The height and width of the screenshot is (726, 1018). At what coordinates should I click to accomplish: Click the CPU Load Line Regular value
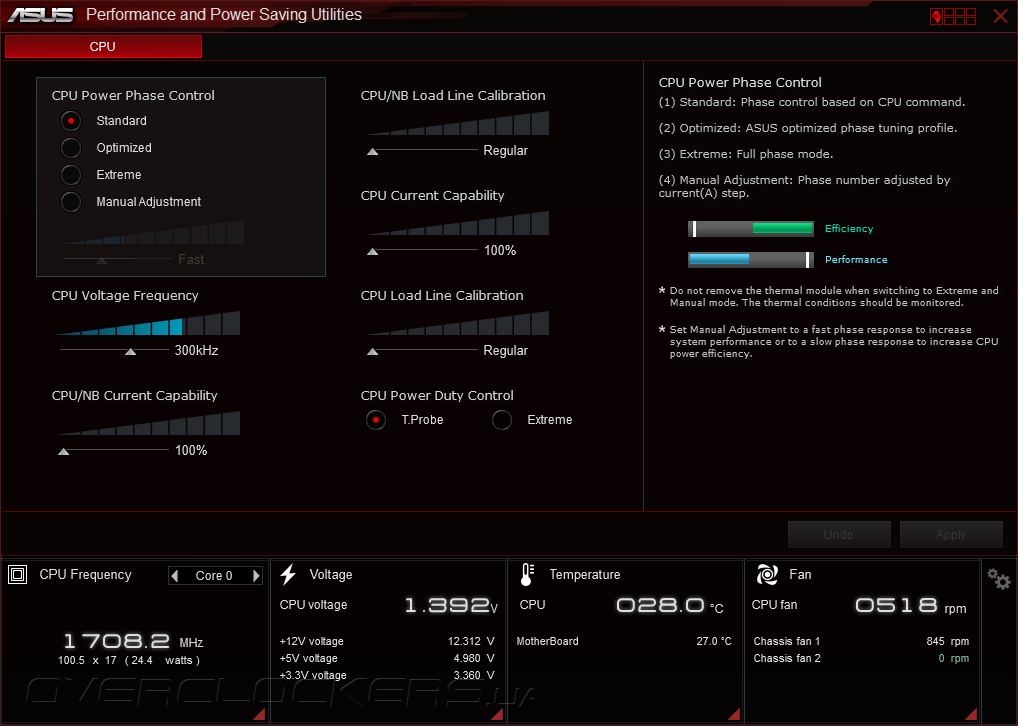pyautogui.click(x=505, y=351)
